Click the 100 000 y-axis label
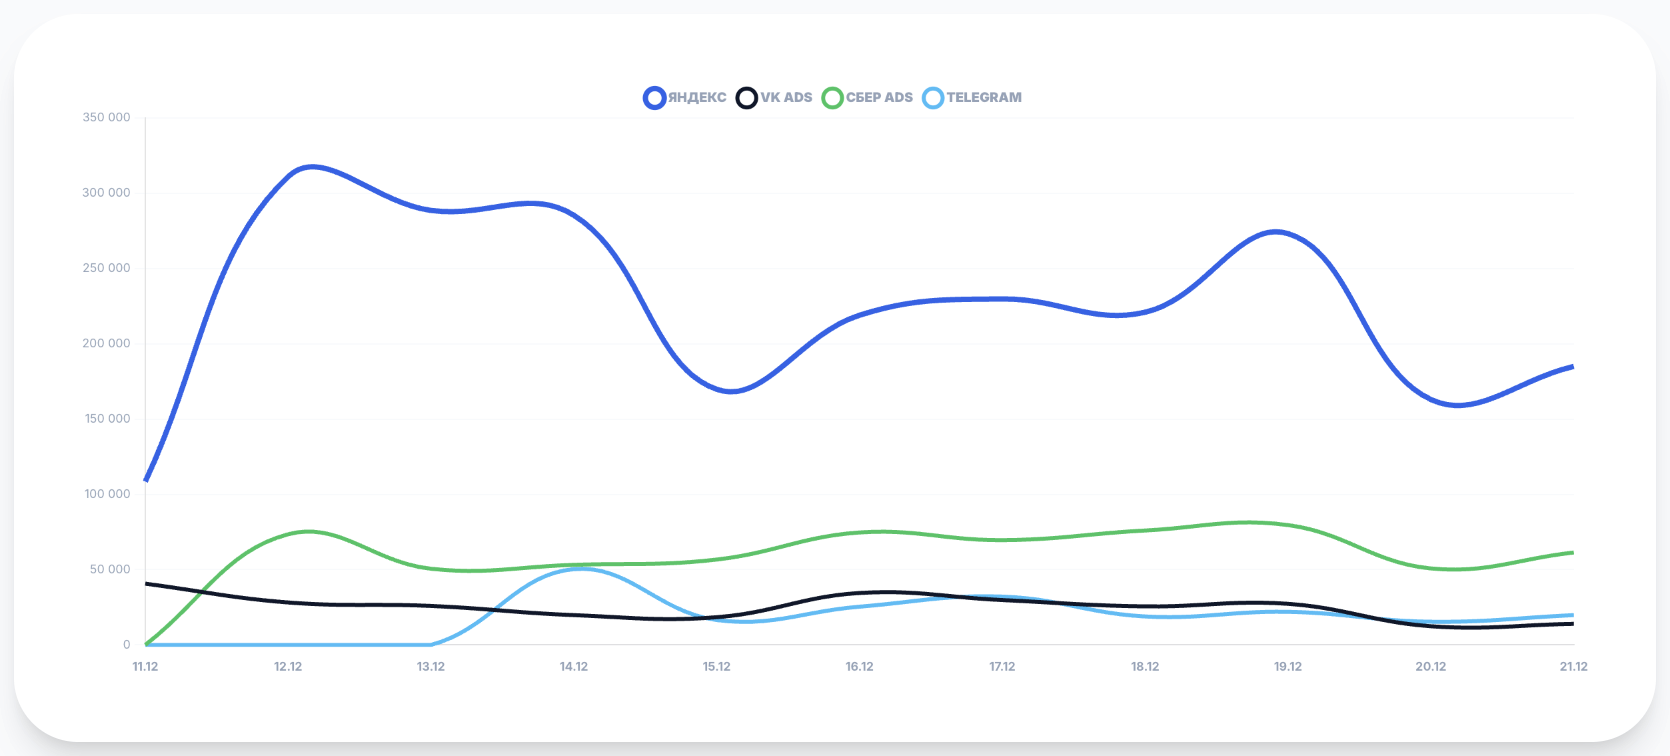This screenshot has width=1670, height=756. point(107,494)
